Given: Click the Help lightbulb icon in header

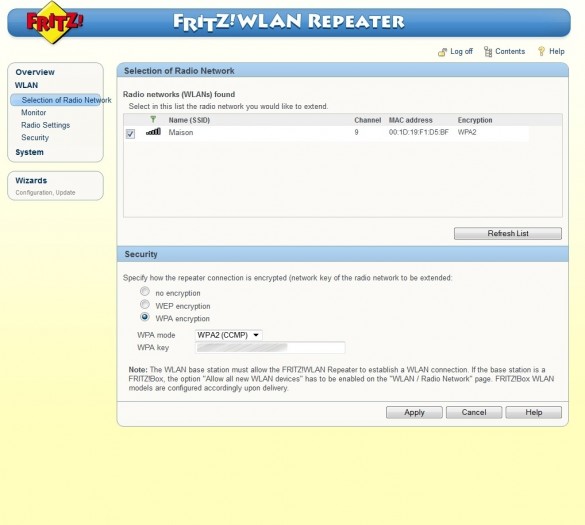Looking at the screenshot, I should click(x=541, y=51).
